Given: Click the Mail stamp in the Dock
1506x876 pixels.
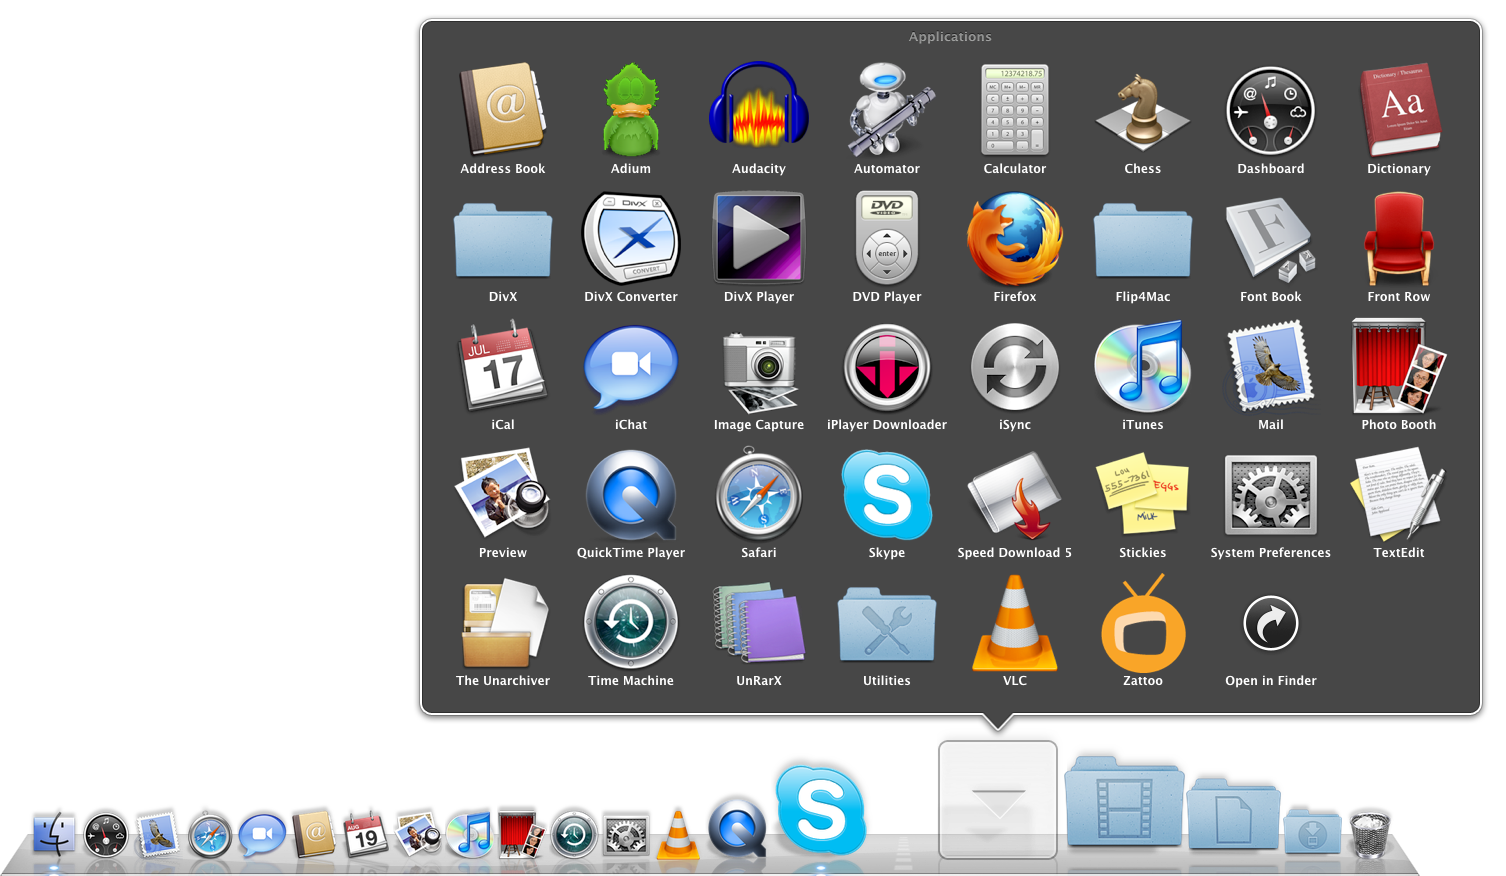Looking at the screenshot, I should point(158,833).
